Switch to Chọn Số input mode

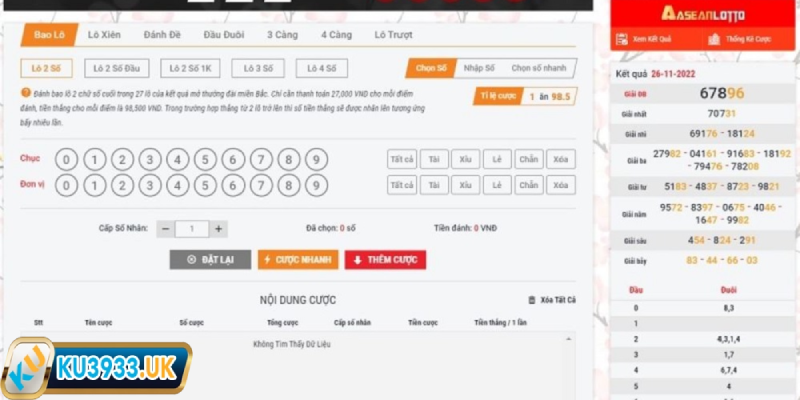[431, 68]
